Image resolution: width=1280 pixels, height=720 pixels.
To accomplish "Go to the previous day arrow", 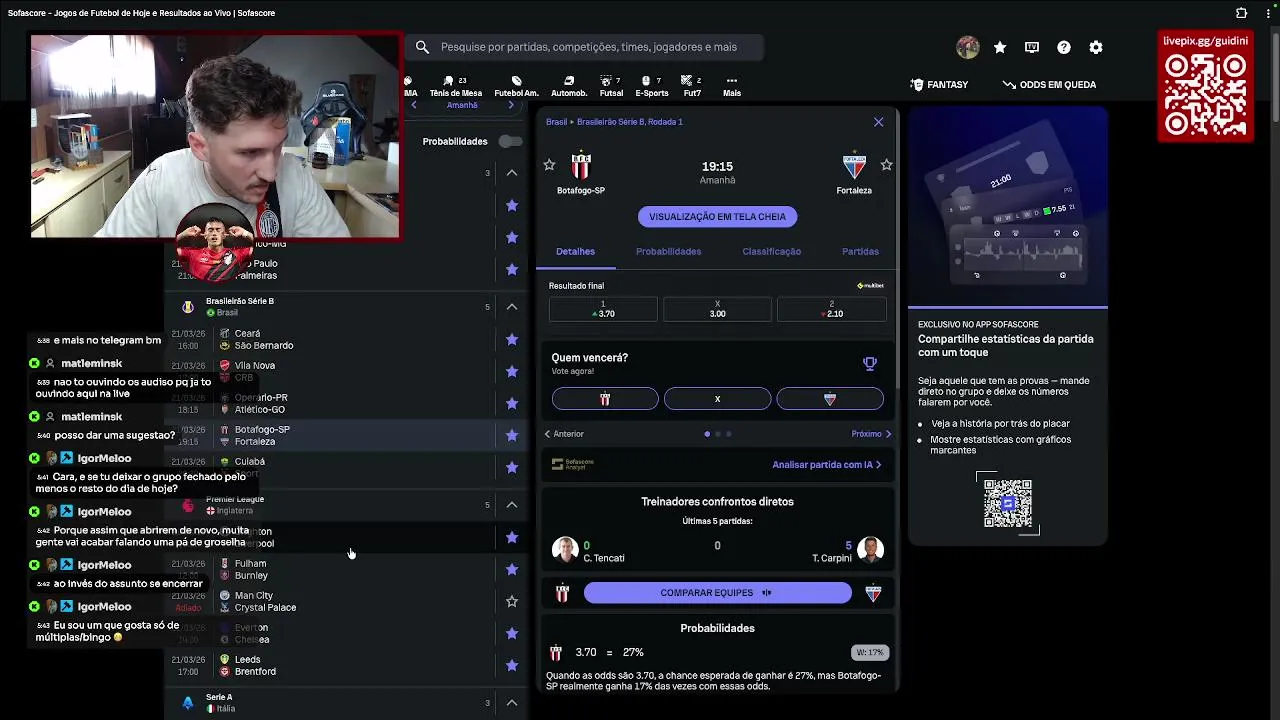I will point(414,105).
